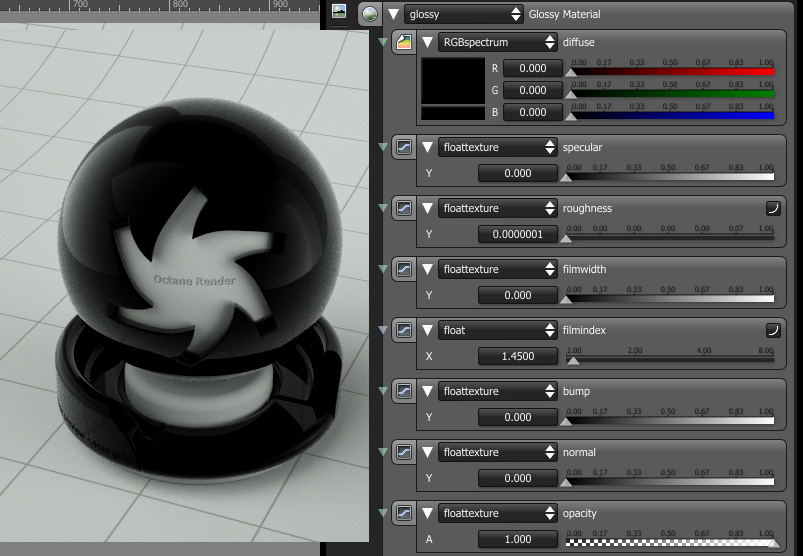Click the diffuse R value field
The height and width of the screenshot is (556, 803).
(533, 68)
